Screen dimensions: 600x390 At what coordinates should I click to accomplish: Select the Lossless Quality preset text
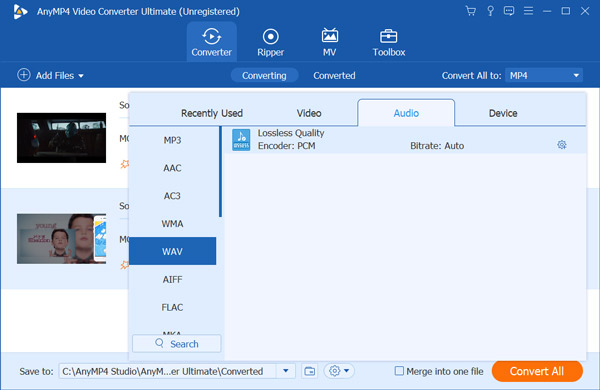(x=291, y=133)
